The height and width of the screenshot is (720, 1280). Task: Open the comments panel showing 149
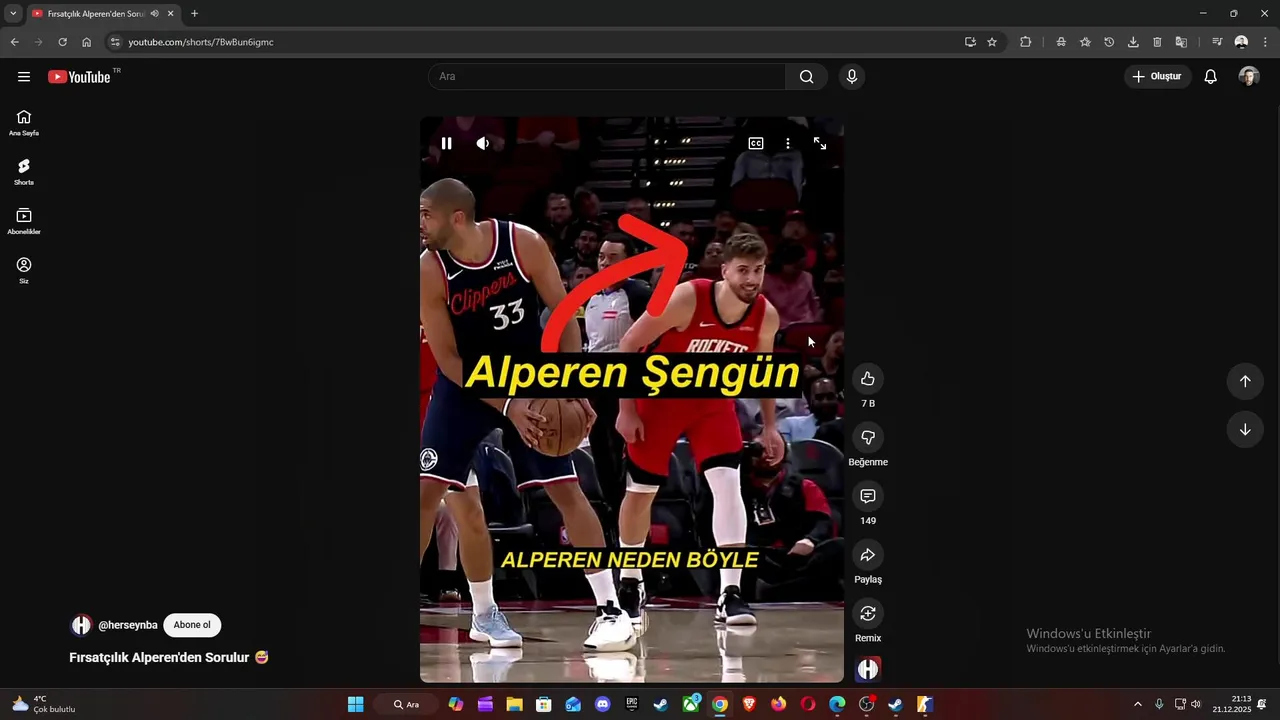[x=868, y=496]
